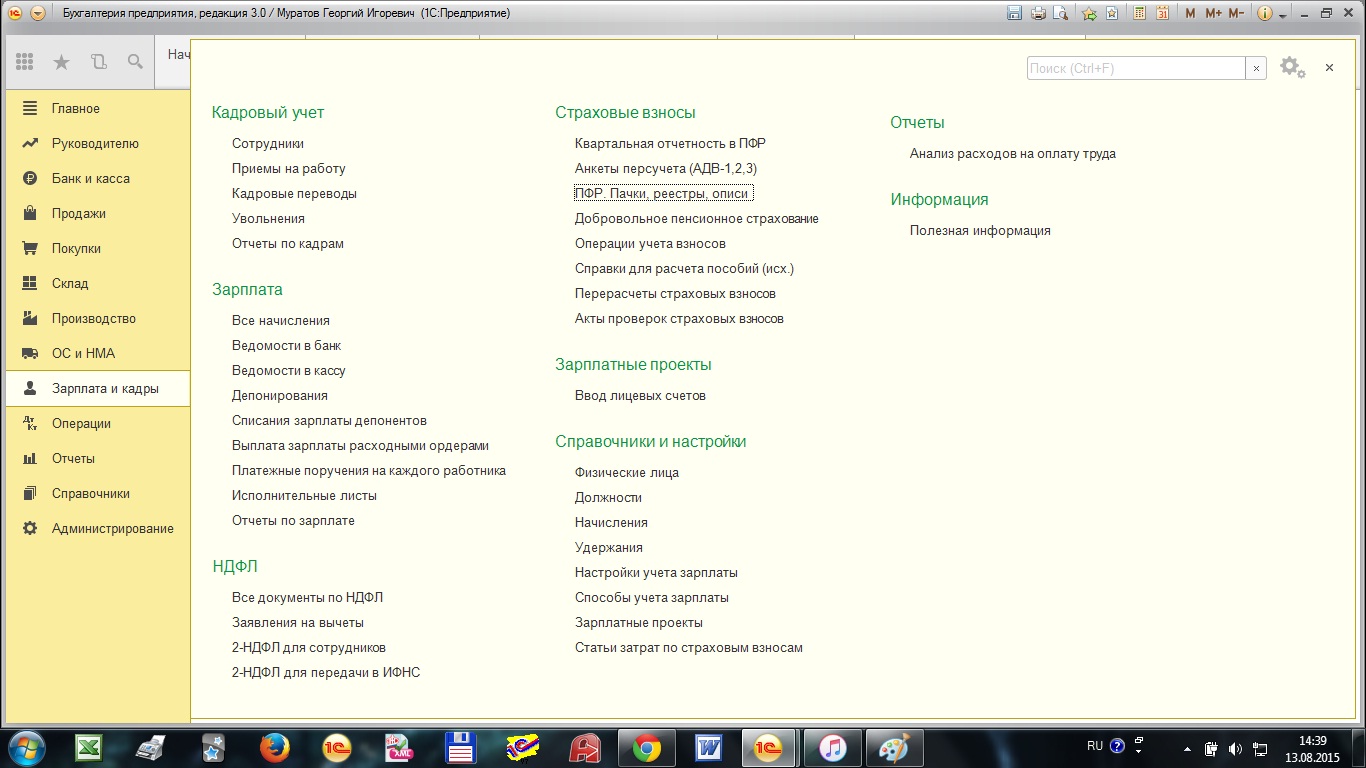Show hidden system tray icons
The width and height of the screenshot is (1366, 768).
pyautogui.click(x=1187, y=748)
